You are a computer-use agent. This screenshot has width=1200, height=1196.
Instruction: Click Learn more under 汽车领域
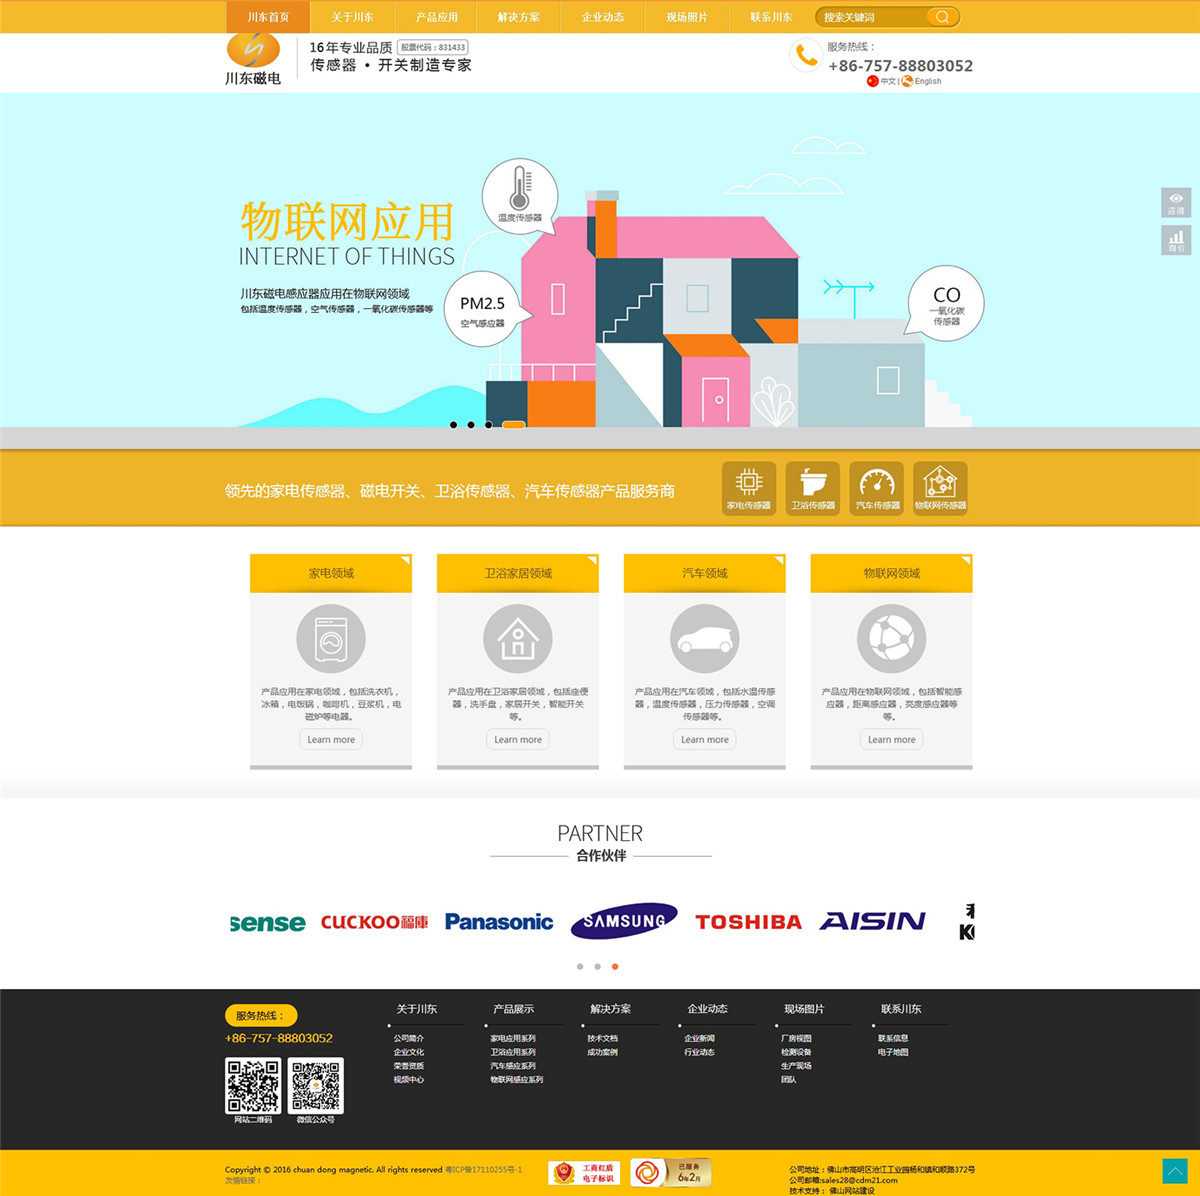705,740
